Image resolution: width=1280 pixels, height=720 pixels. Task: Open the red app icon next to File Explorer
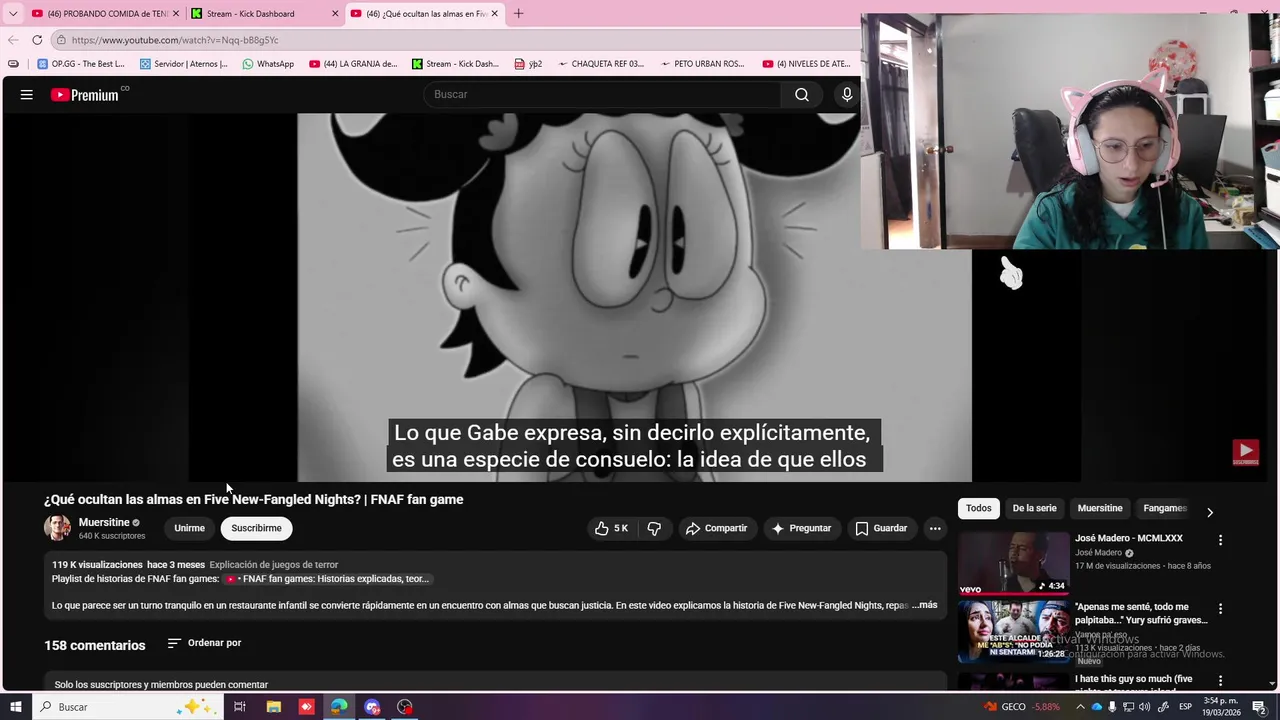pyautogui.click(x=307, y=707)
